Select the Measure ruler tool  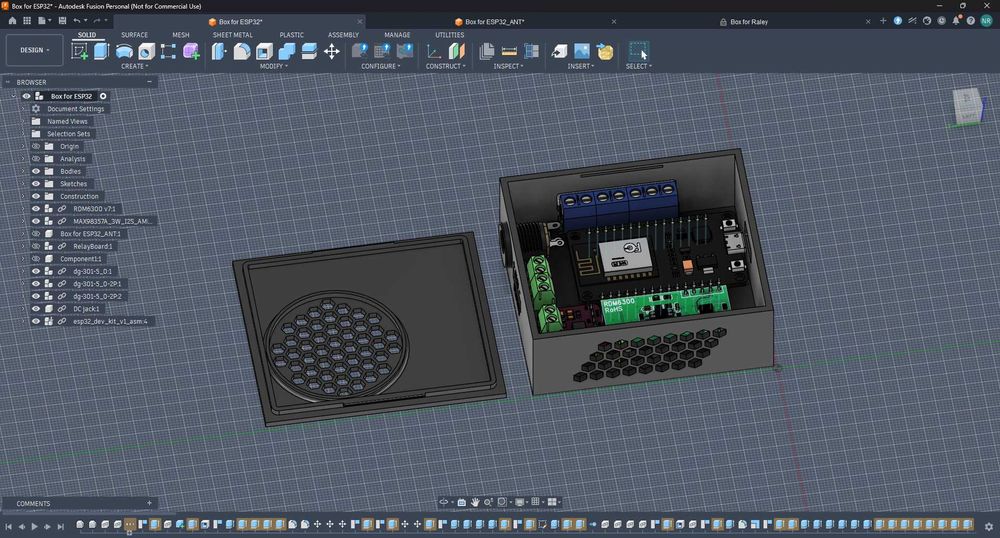tap(509, 52)
